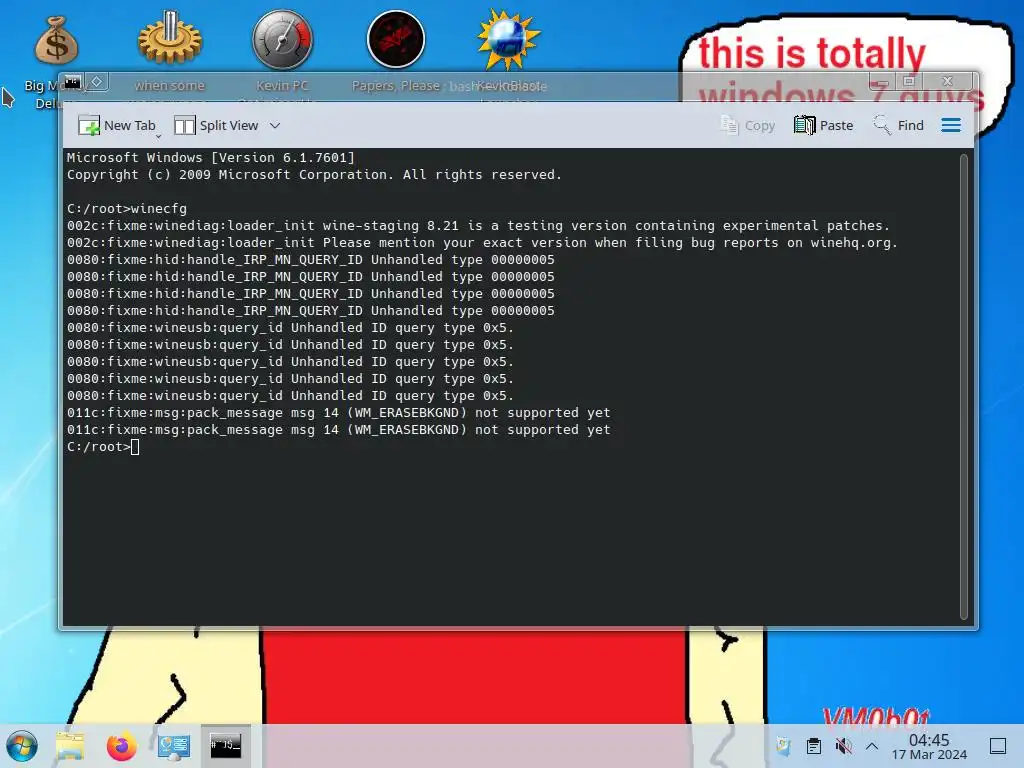The height and width of the screenshot is (768, 1024).
Task: Open the first tray notification icon
Action: tap(784, 746)
